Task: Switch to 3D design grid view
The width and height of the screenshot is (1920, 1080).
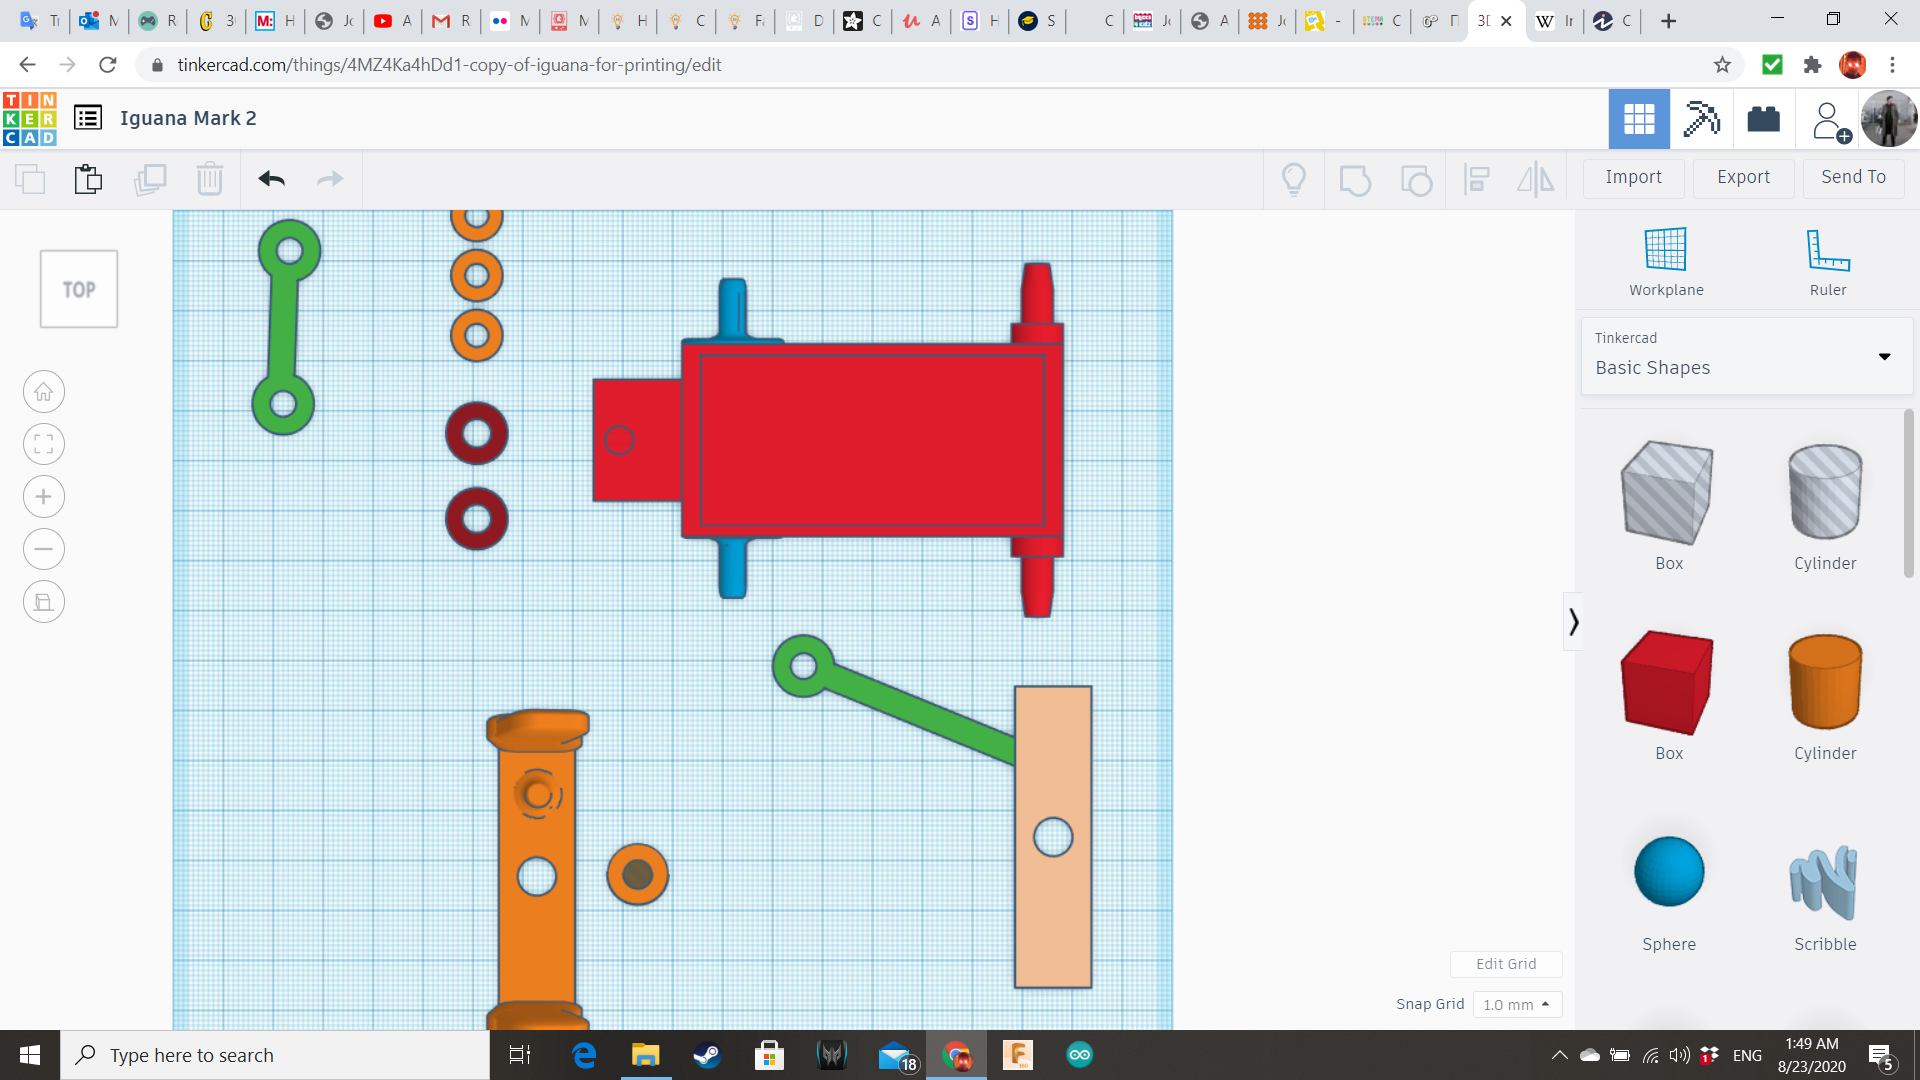Action: click(x=1639, y=119)
